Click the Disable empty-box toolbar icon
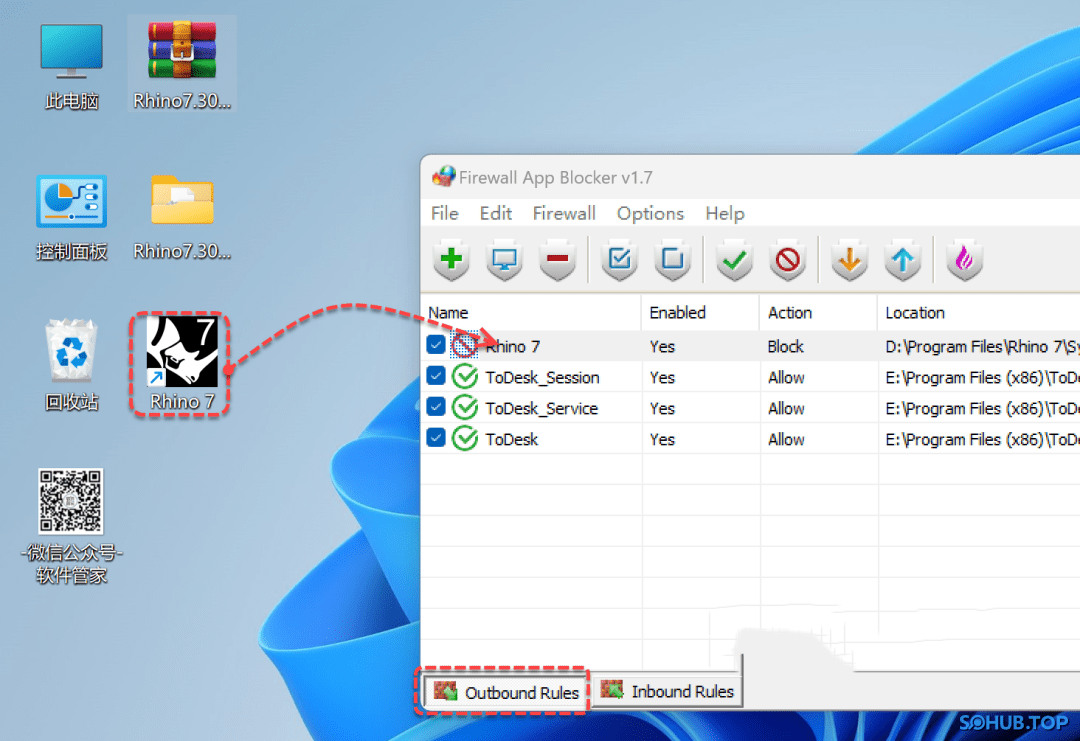The image size is (1080, 741). (673, 261)
